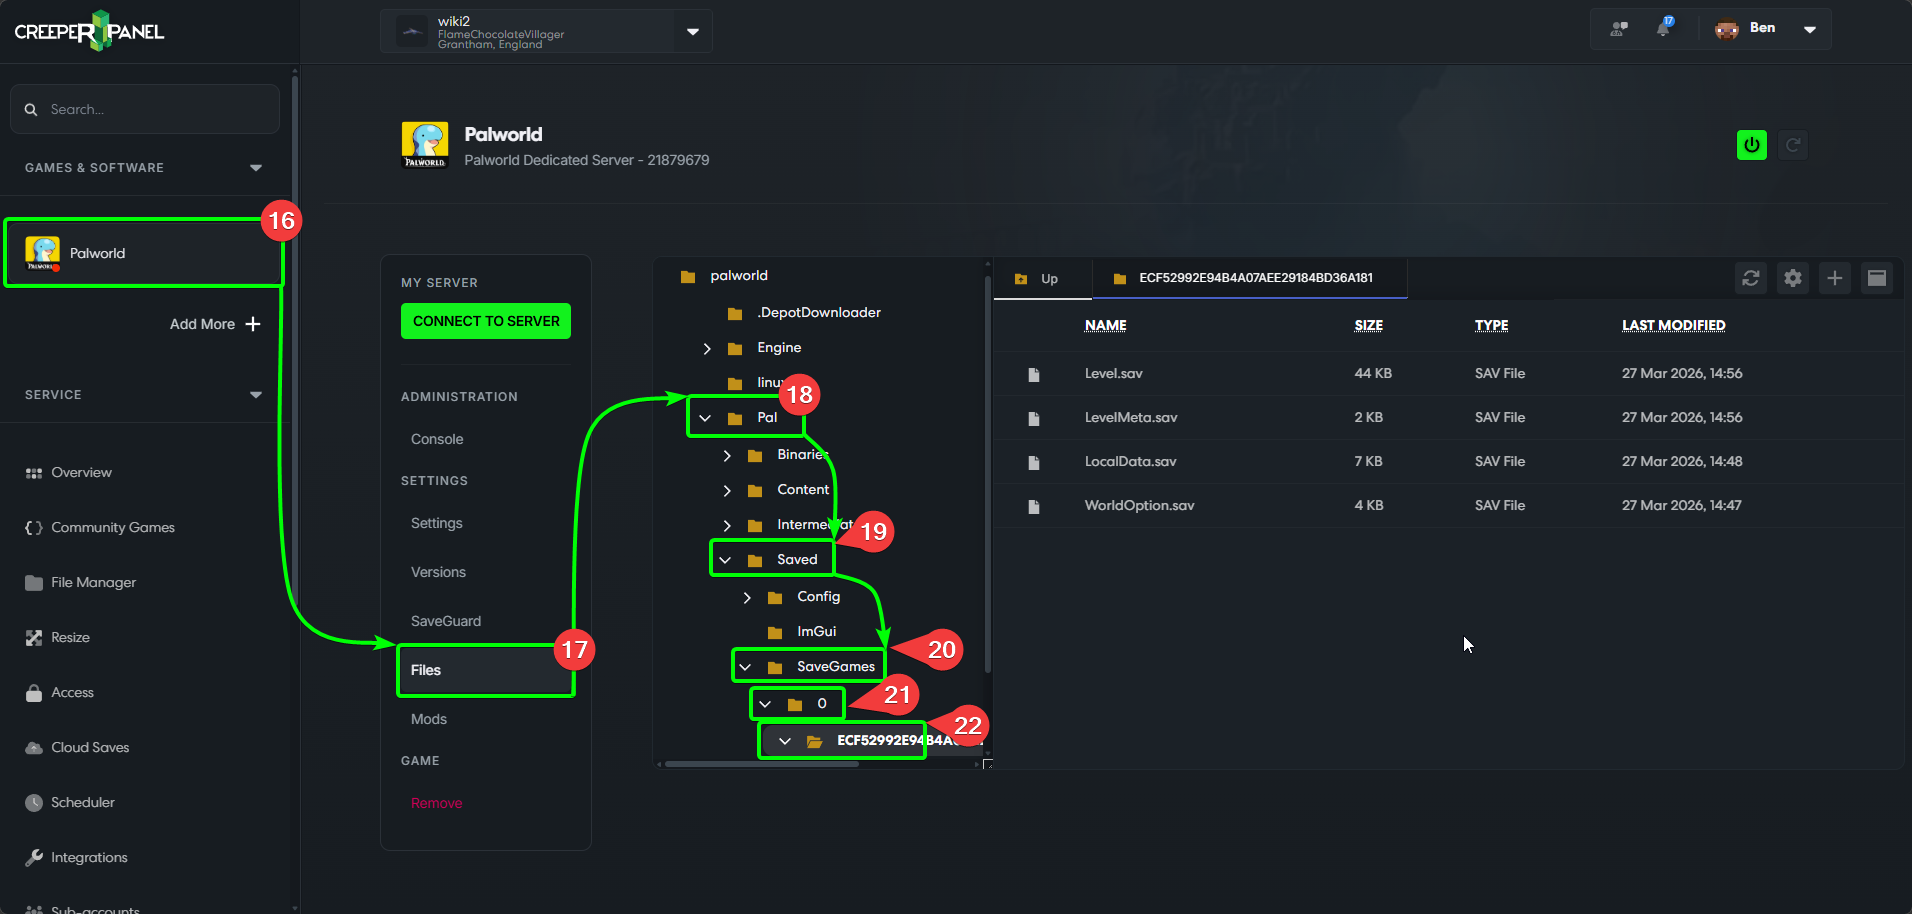Click the Remove link under Game
Viewport: 1912px width, 914px height.
tap(436, 803)
